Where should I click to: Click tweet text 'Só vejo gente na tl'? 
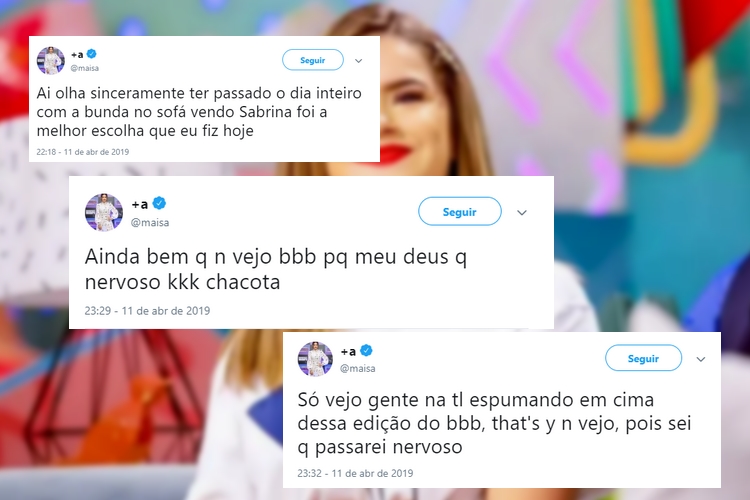point(378,400)
